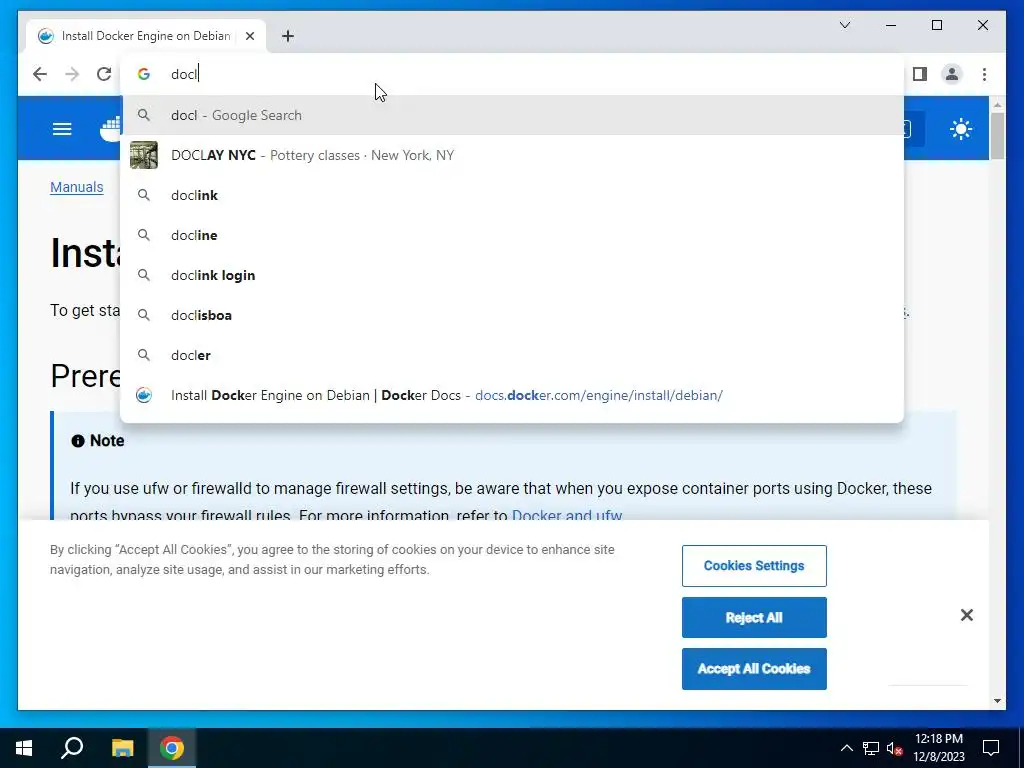1024x768 pixels.
Task: Open the Chrome side panel icon
Action: click(x=920, y=74)
